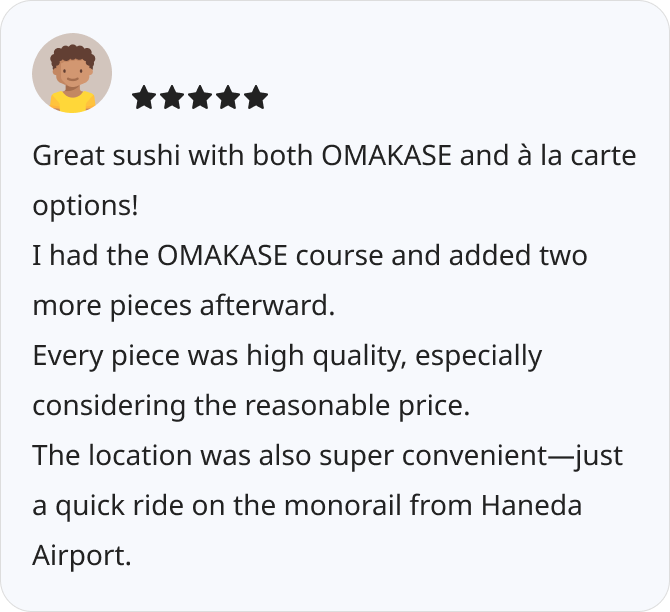
Task: Click the word "Haneda" in the review
Action: [531, 506]
